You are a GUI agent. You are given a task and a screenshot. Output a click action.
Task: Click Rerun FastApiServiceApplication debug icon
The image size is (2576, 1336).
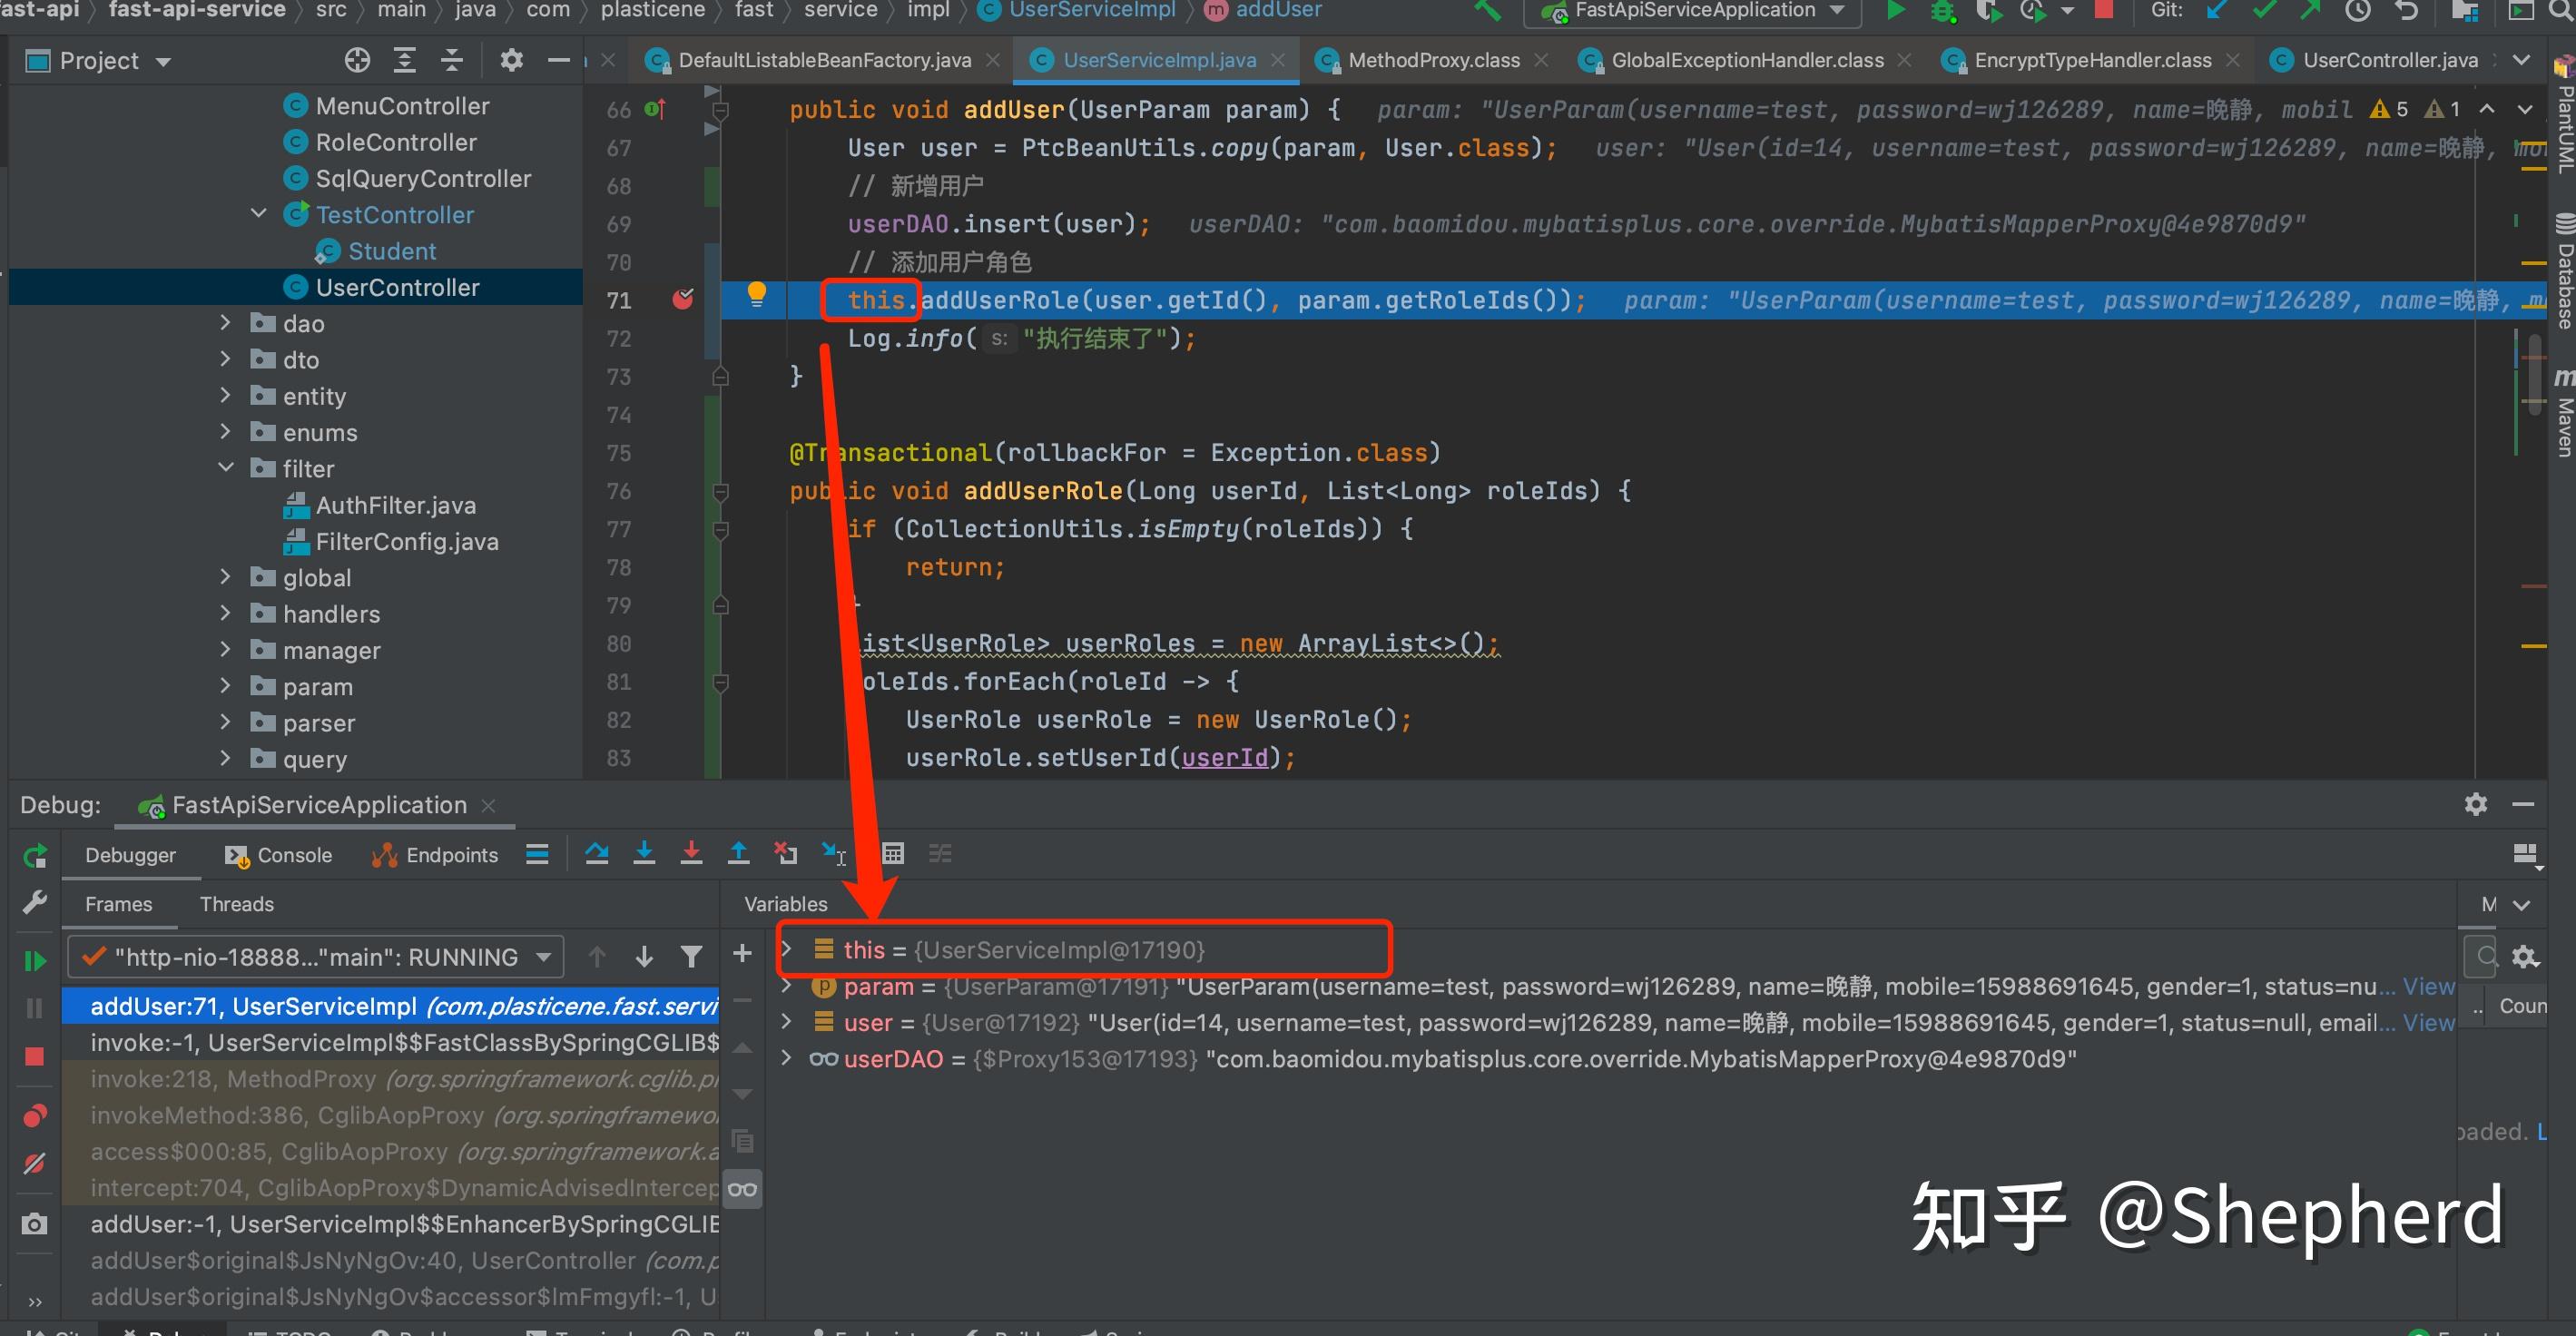pos(34,856)
